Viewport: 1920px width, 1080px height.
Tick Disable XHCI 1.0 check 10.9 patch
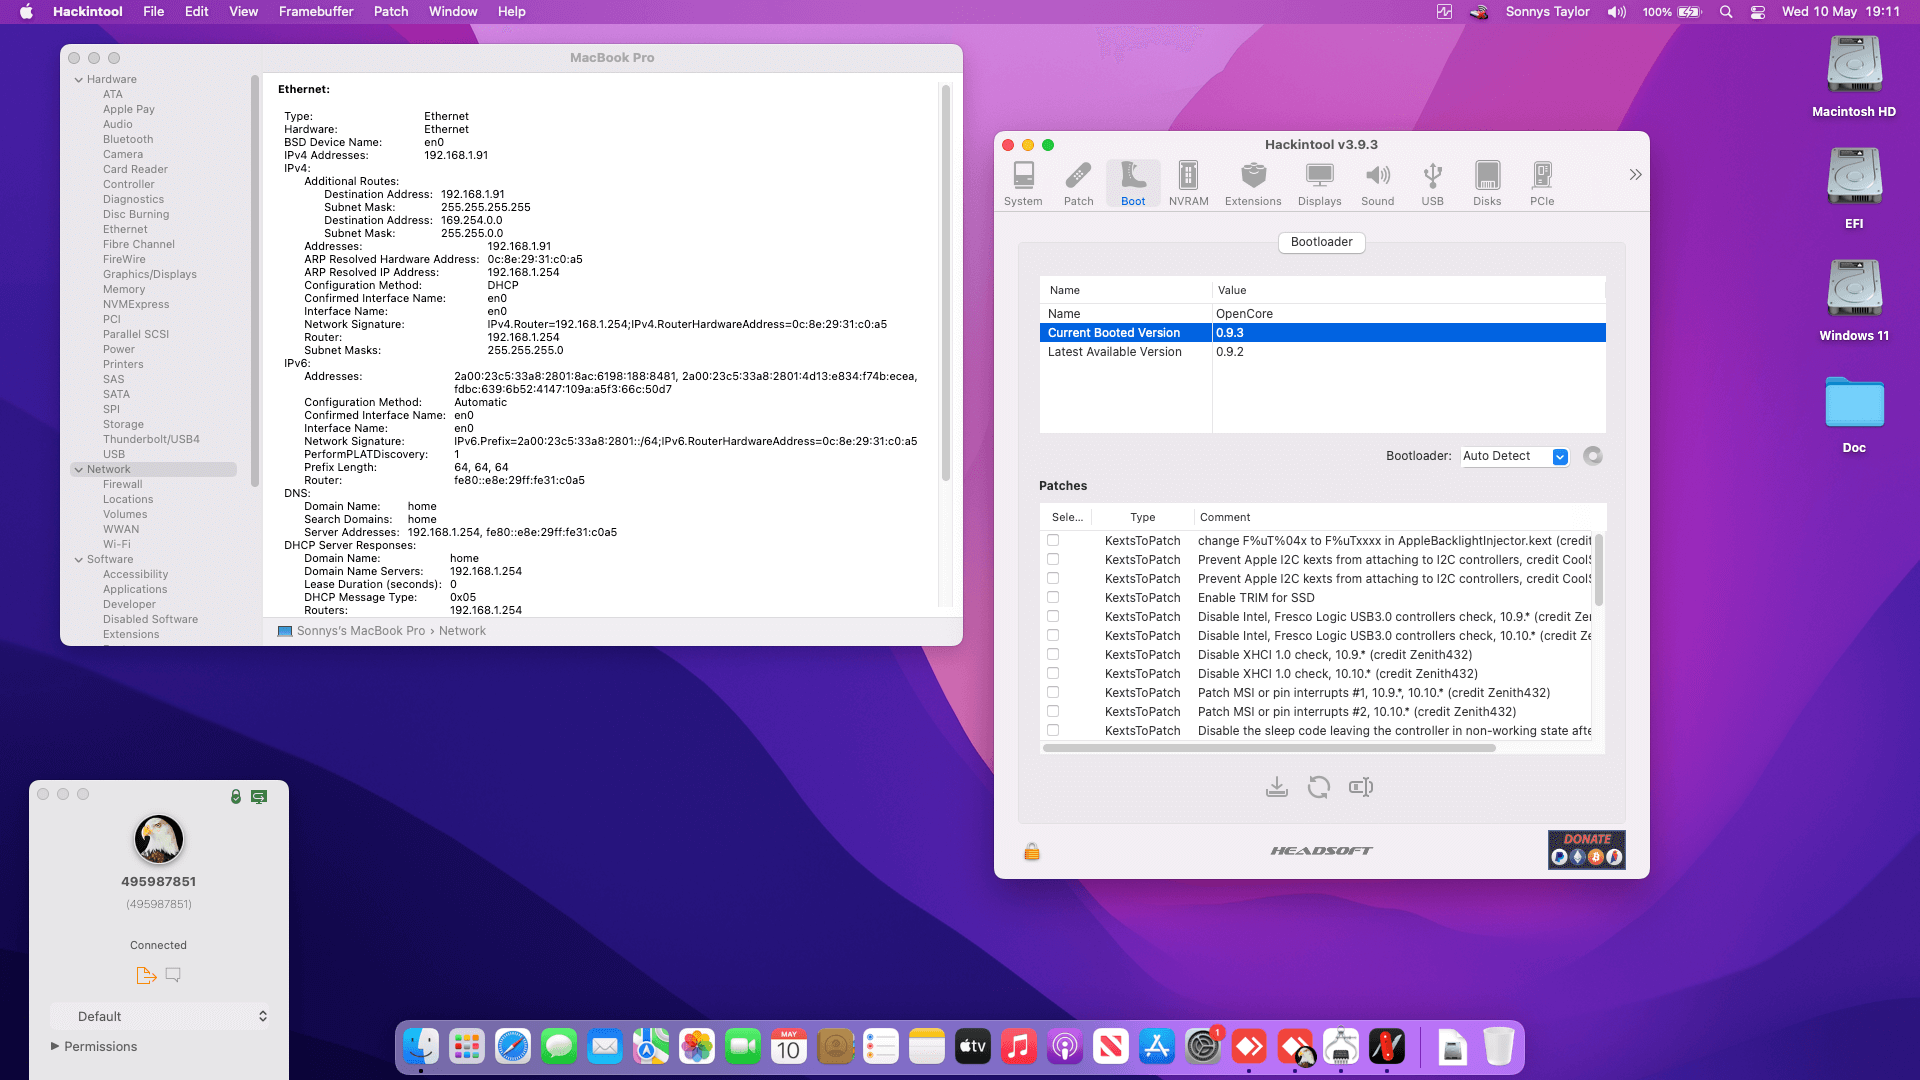coord(1053,655)
